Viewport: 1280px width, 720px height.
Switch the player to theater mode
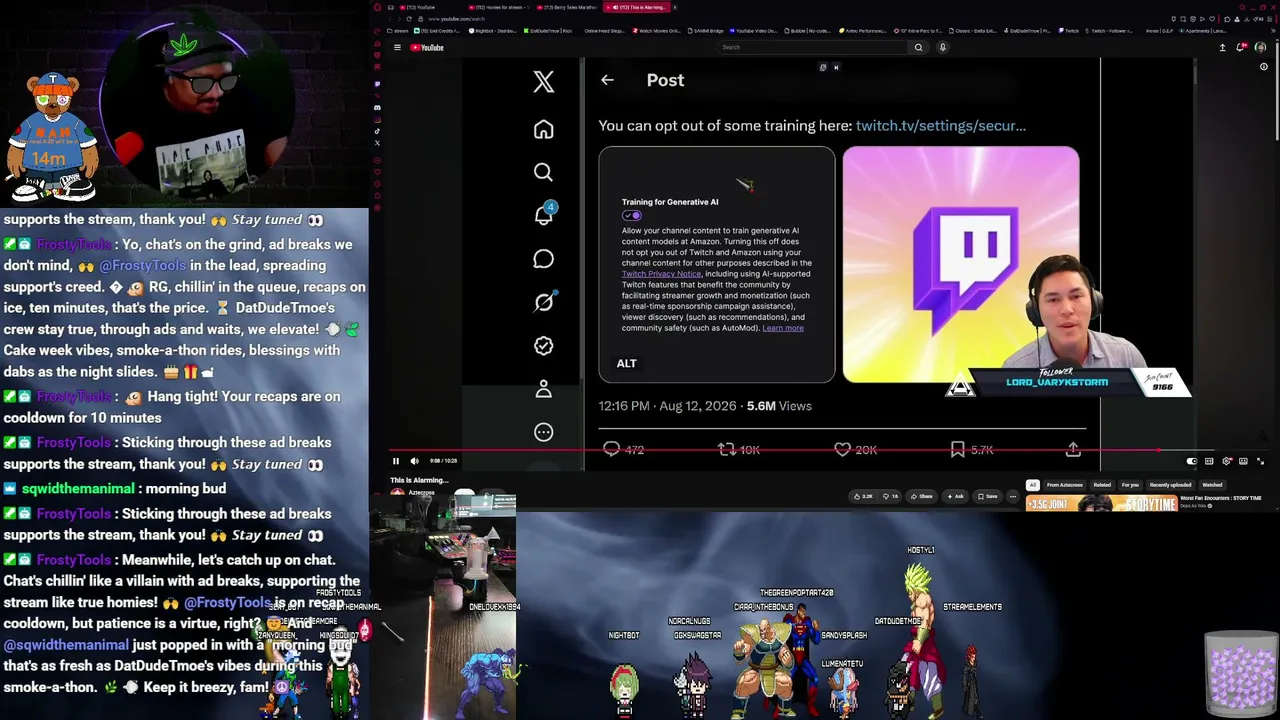1243,461
